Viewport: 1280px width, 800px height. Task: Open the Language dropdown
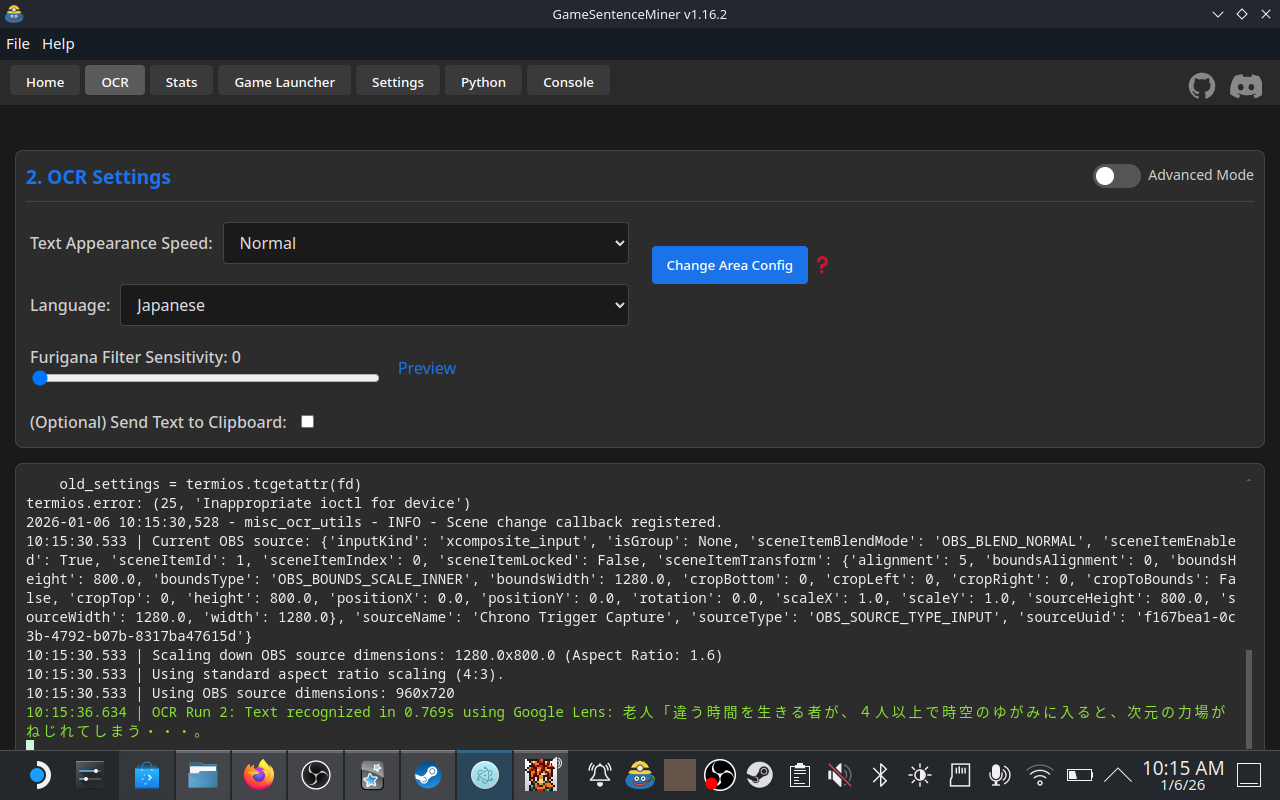374,305
